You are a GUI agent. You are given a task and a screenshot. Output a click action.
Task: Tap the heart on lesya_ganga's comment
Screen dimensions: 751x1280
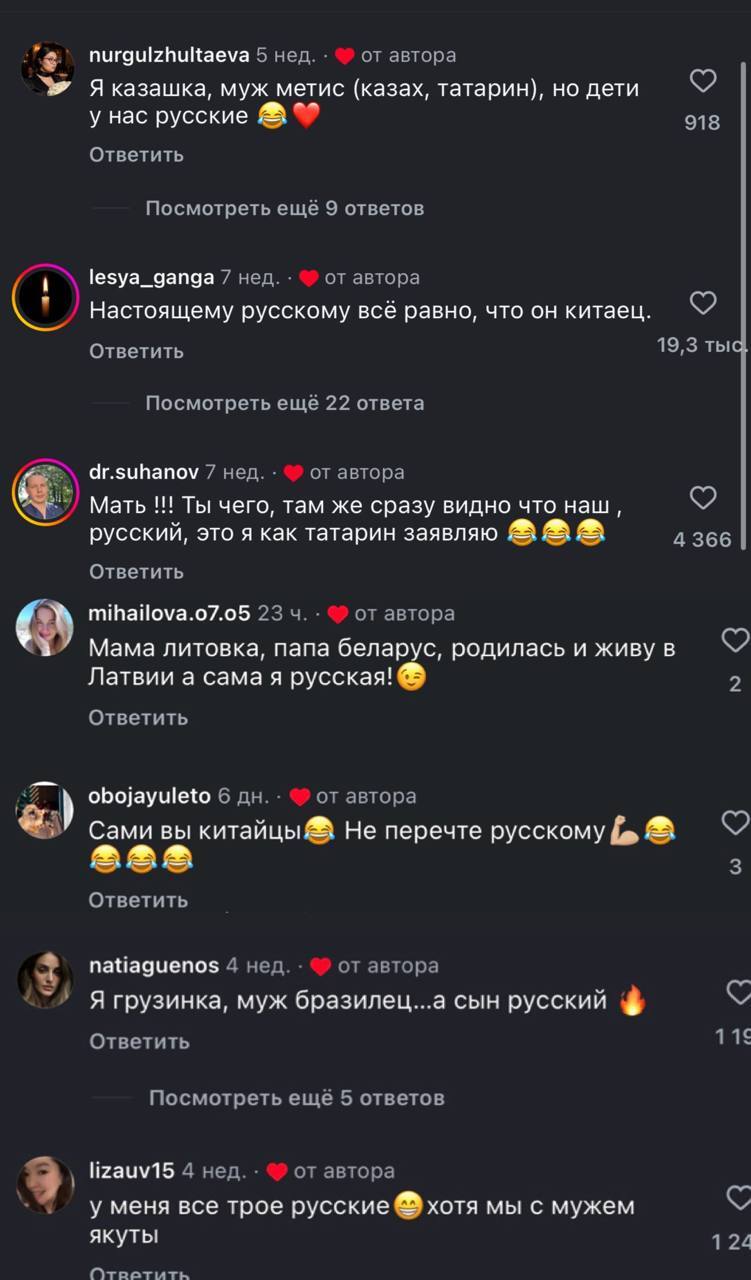[x=704, y=302]
